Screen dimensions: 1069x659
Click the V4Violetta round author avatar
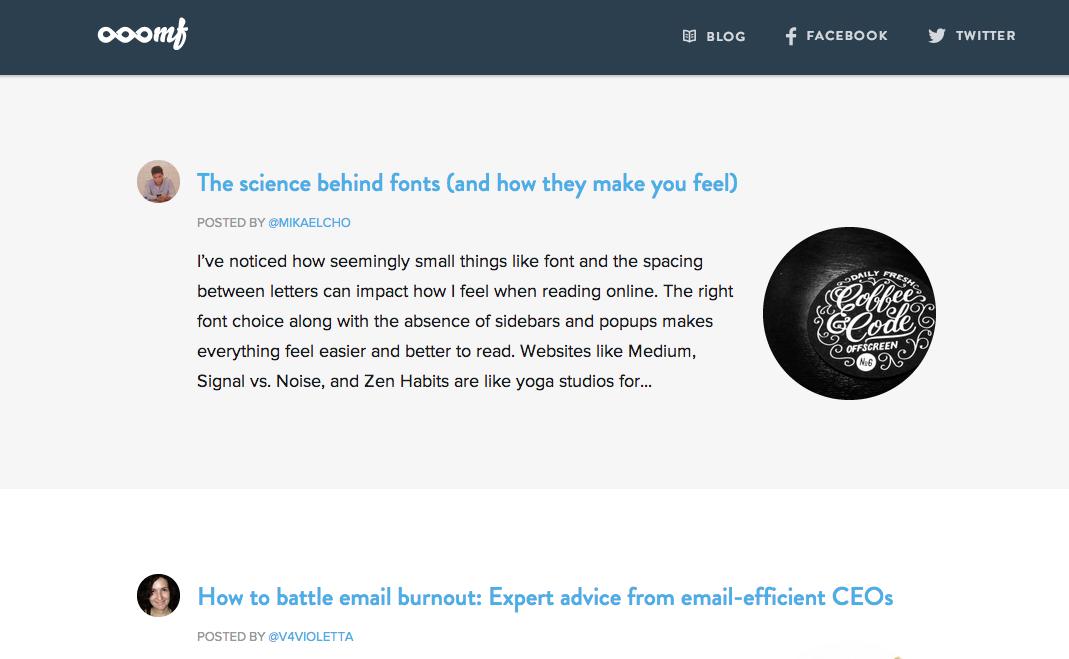(158, 595)
